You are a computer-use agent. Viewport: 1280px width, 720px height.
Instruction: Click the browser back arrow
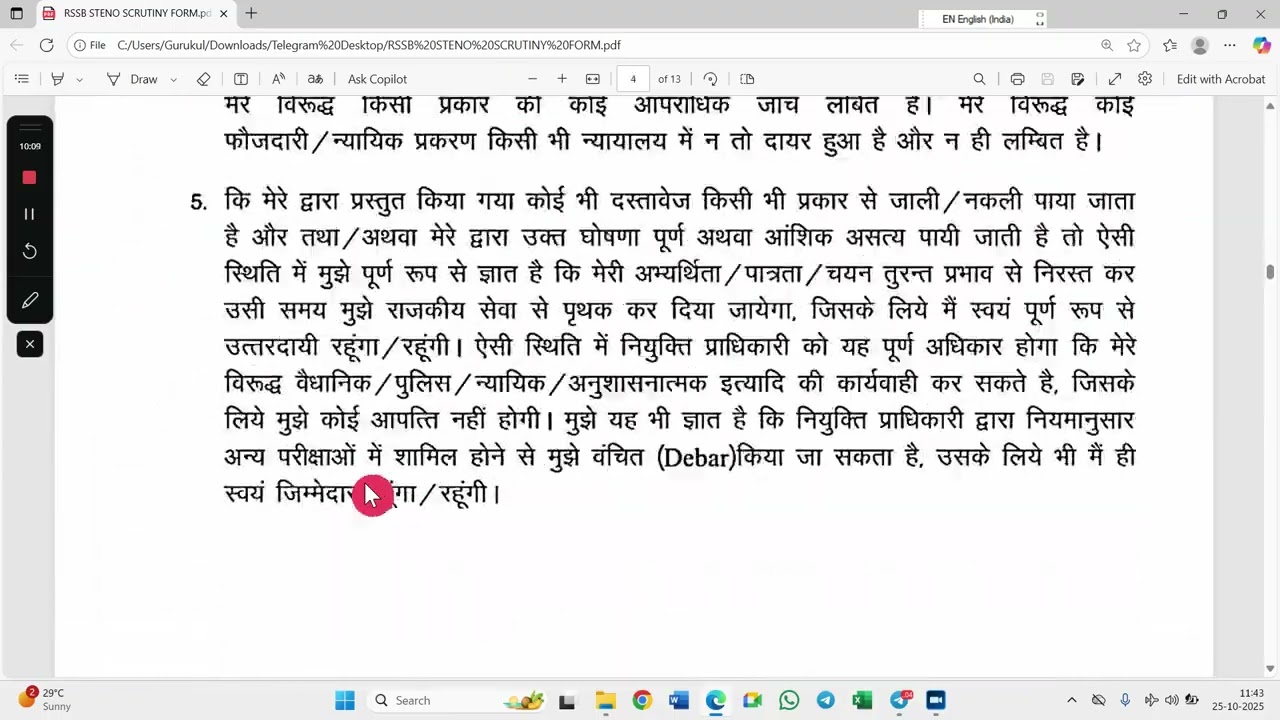17,45
